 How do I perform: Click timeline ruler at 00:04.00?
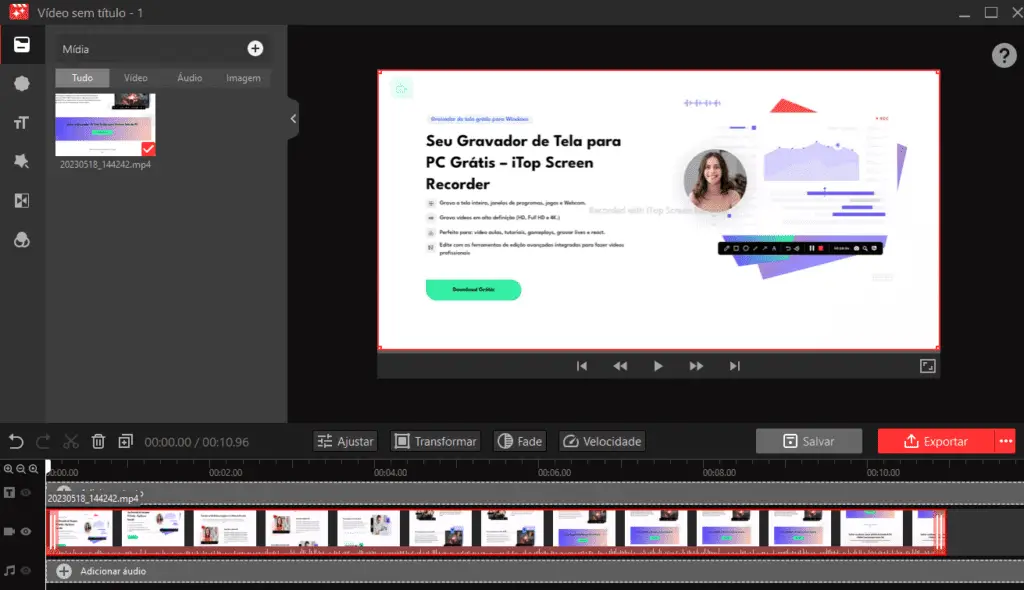click(x=391, y=472)
